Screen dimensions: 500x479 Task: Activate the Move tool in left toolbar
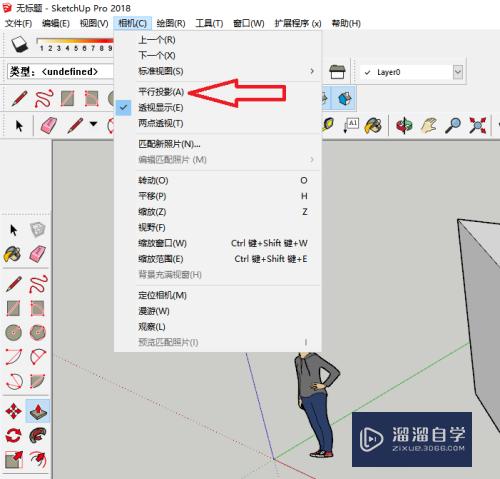[x=13, y=411]
